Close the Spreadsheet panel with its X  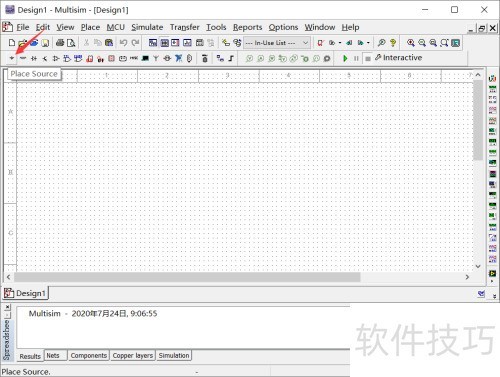point(7,307)
